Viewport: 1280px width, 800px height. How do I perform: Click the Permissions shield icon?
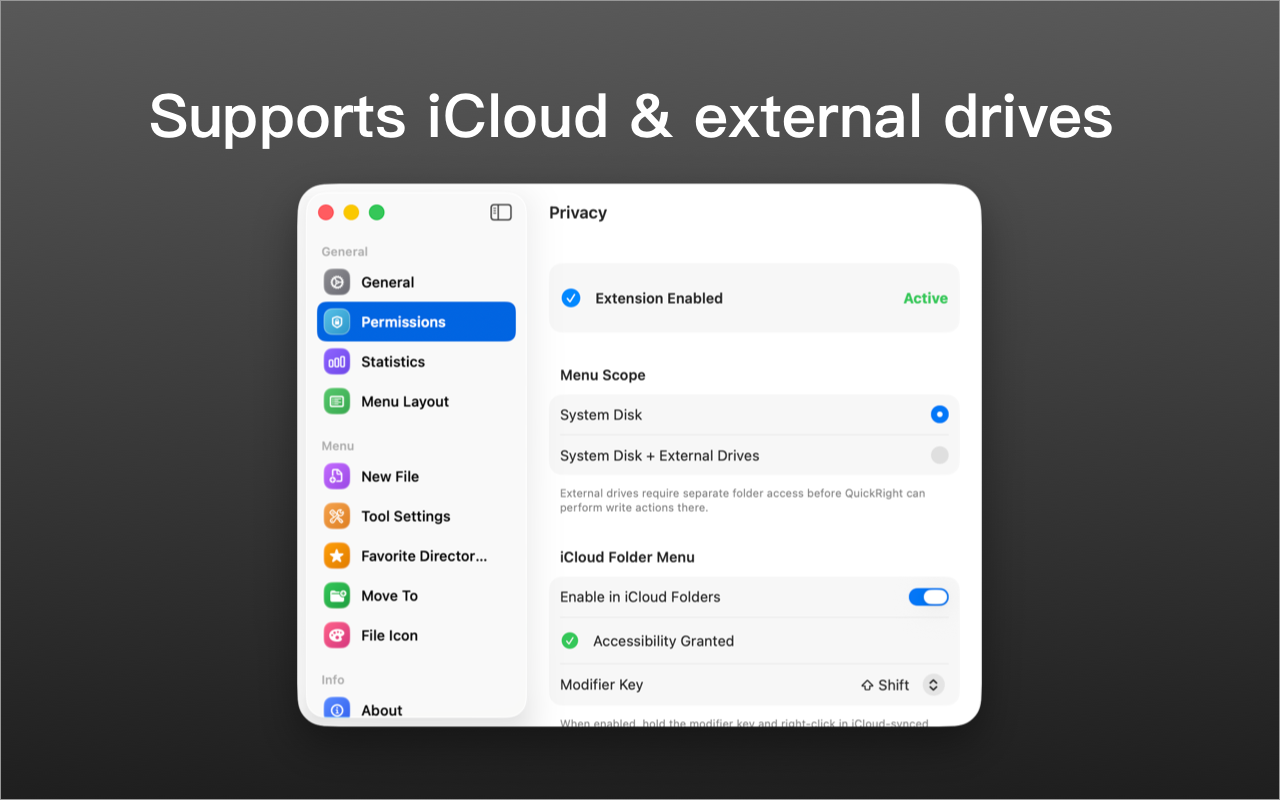[337, 322]
